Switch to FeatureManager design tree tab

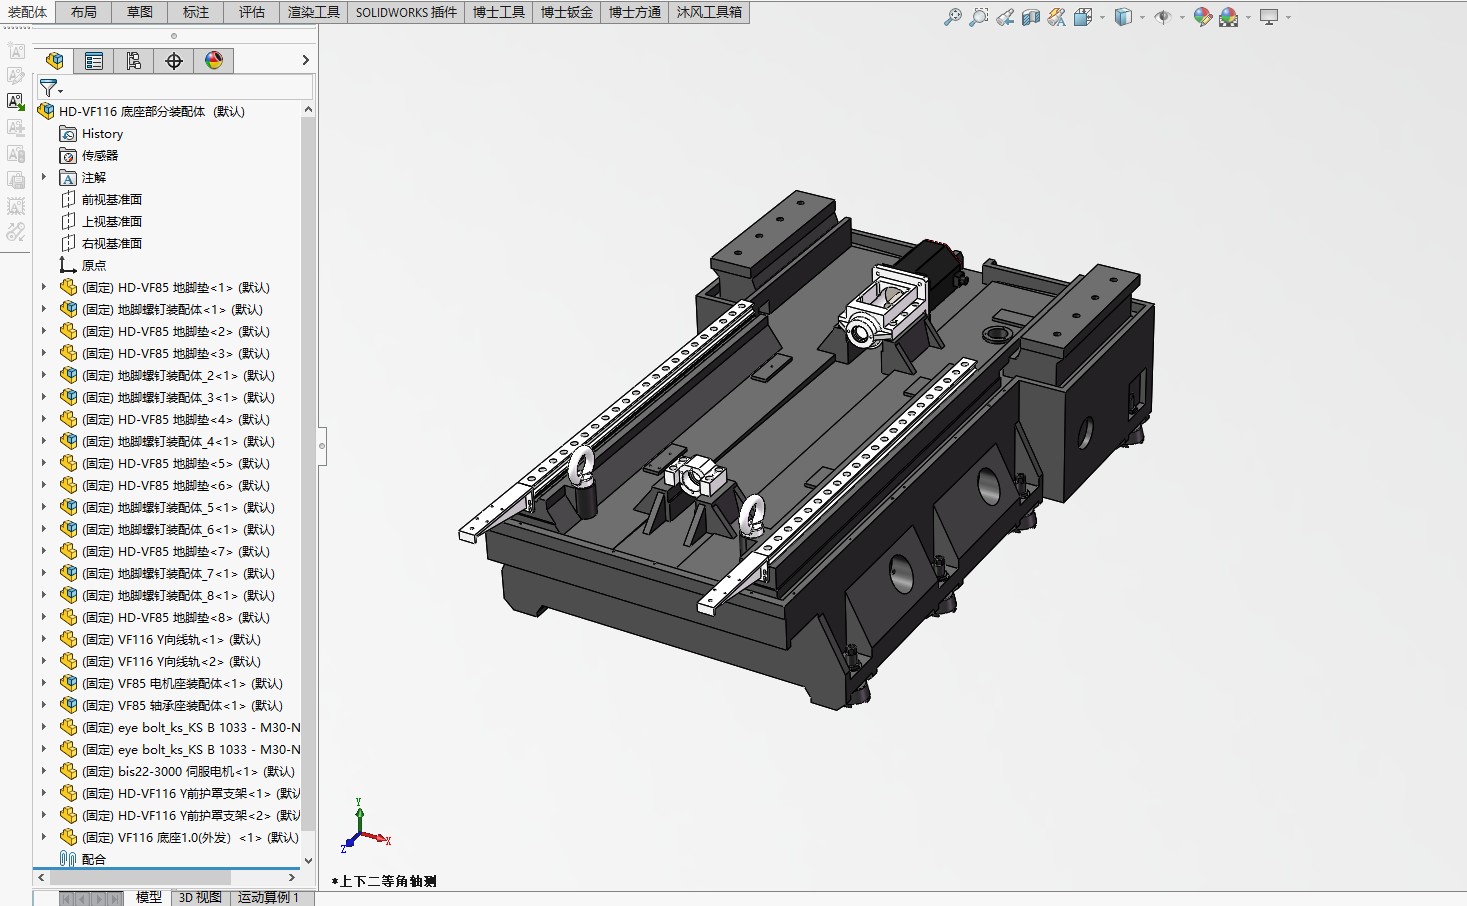pyautogui.click(x=54, y=61)
